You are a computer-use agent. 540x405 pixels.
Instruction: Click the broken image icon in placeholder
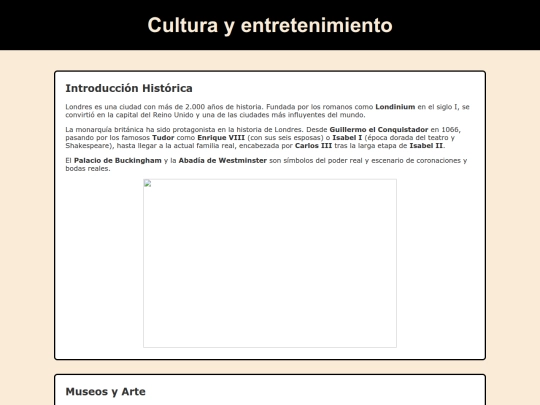[x=147, y=183]
